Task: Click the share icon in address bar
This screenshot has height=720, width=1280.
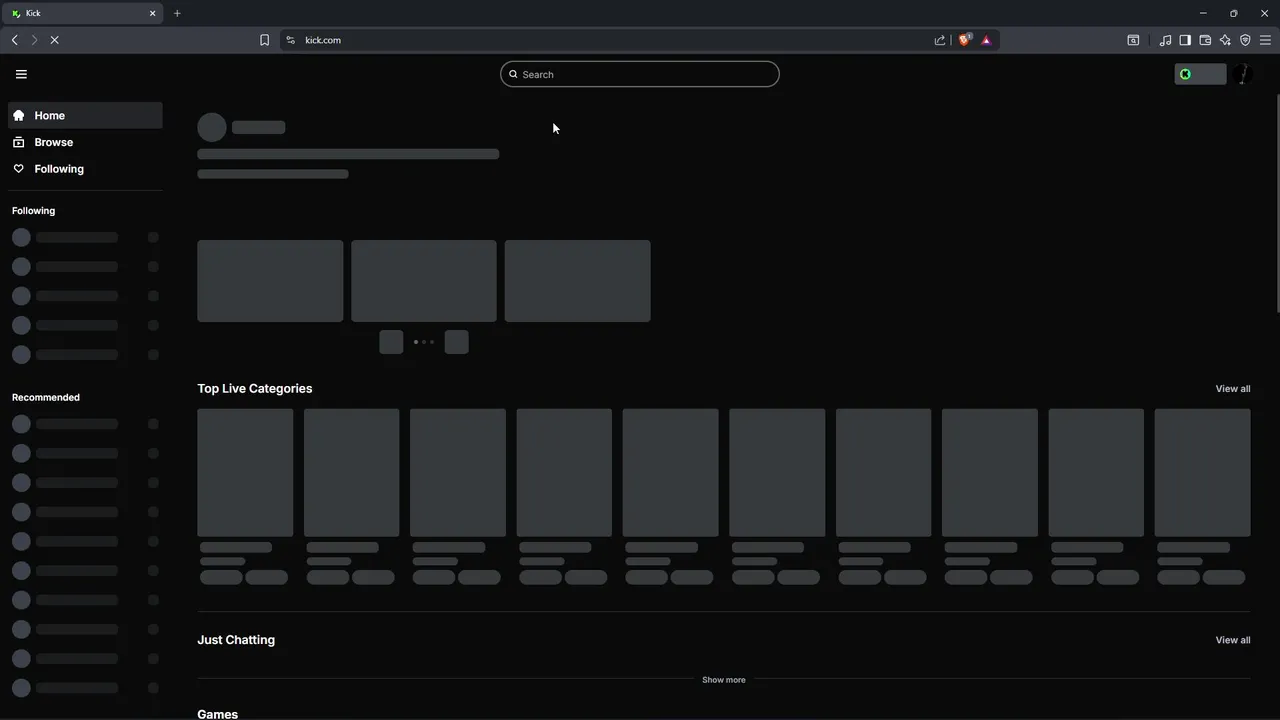Action: click(x=940, y=40)
